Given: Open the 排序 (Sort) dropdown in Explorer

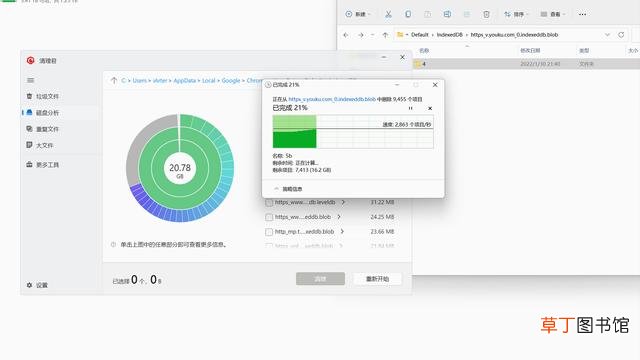Looking at the screenshot, I should point(516,14).
